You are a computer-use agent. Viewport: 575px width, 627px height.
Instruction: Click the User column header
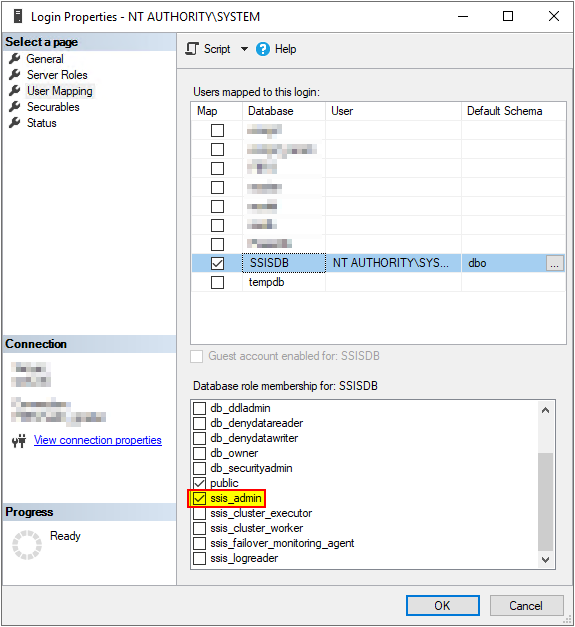393,111
